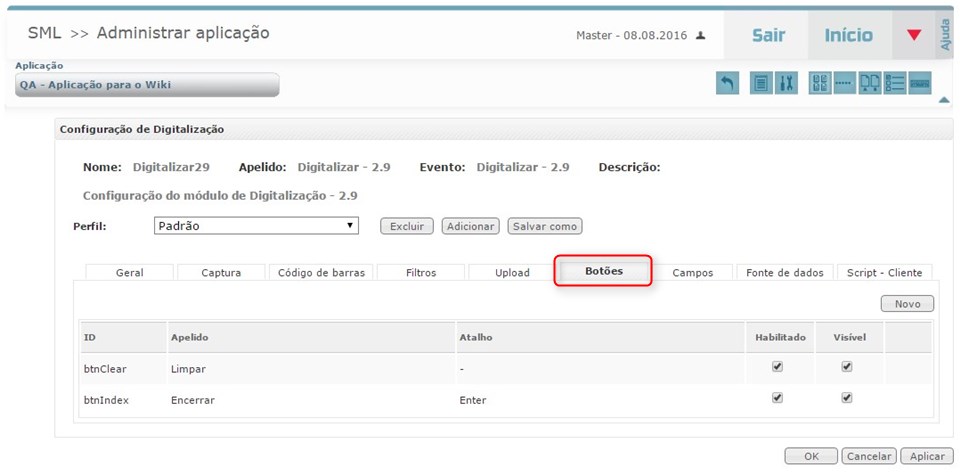Select the btnIndex row ID cell
This screenshot has width=960, height=475.
[105, 400]
